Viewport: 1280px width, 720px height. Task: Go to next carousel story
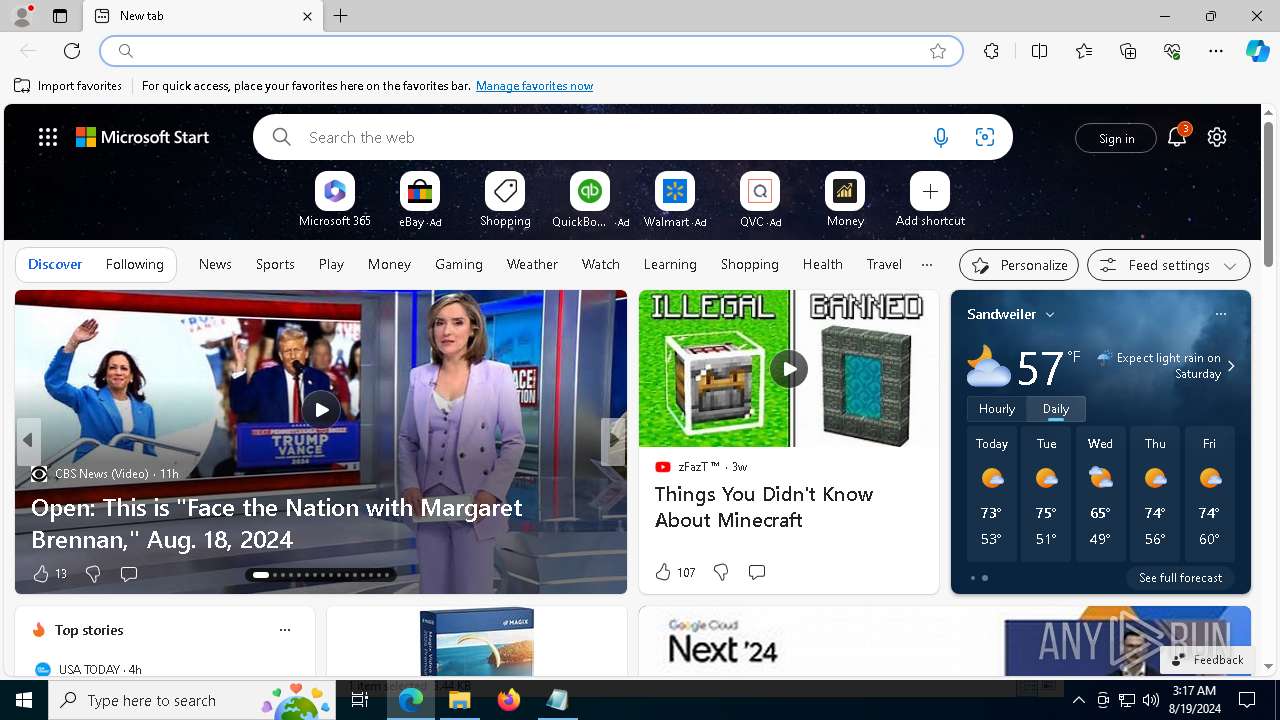click(x=614, y=440)
